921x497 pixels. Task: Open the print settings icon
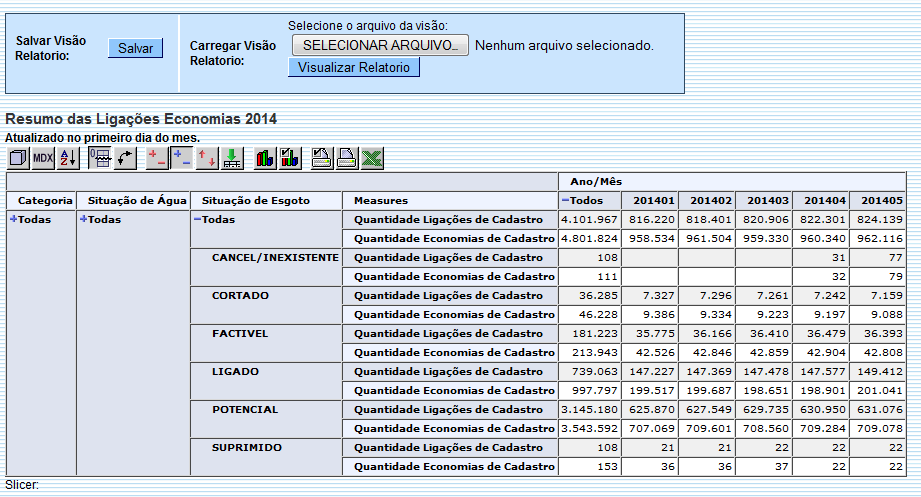pos(322,158)
